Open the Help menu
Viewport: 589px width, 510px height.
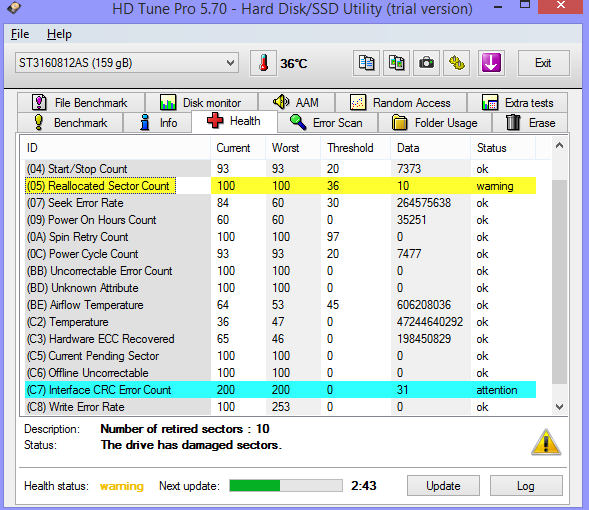pyautogui.click(x=59, y=34)
